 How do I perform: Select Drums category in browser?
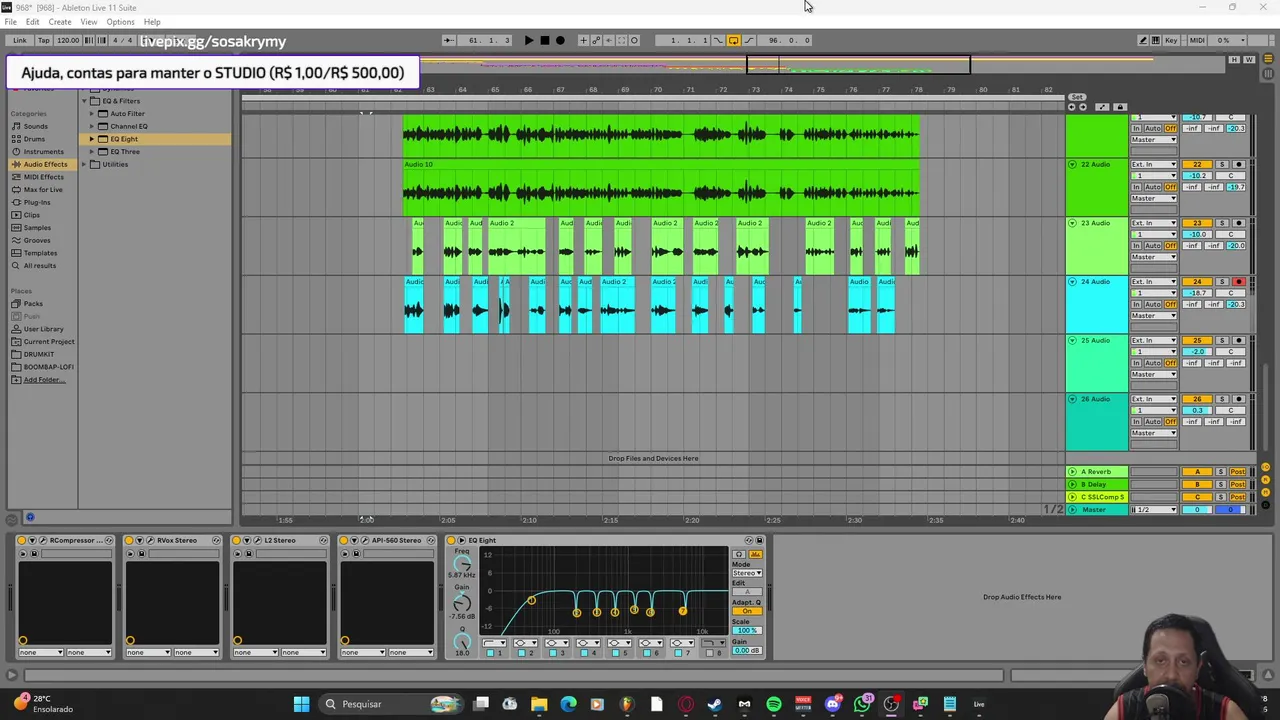34,139
